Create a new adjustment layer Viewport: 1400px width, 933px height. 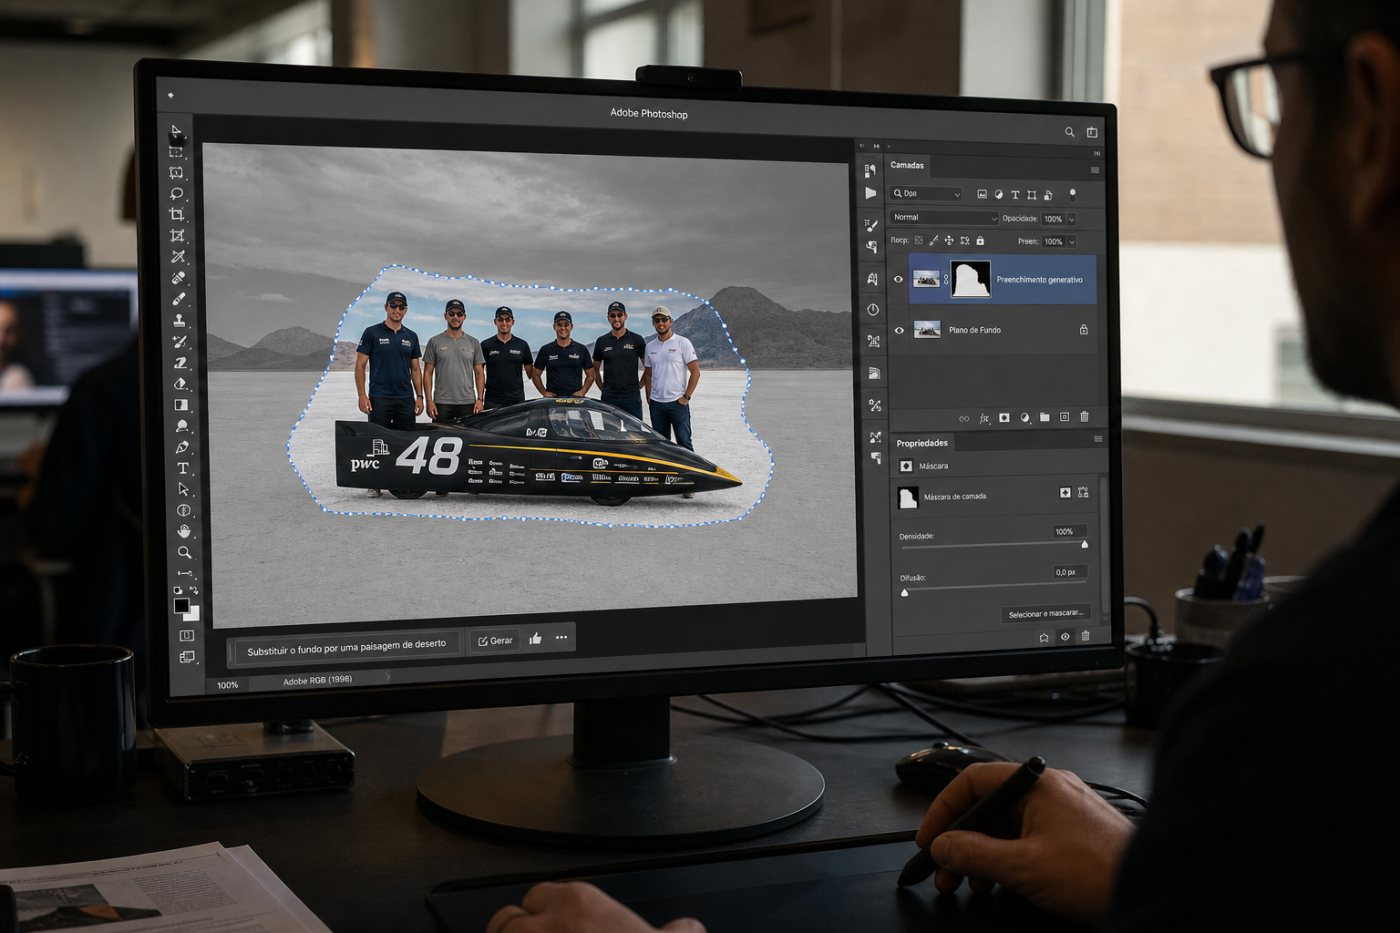[x=1025, y=417]
